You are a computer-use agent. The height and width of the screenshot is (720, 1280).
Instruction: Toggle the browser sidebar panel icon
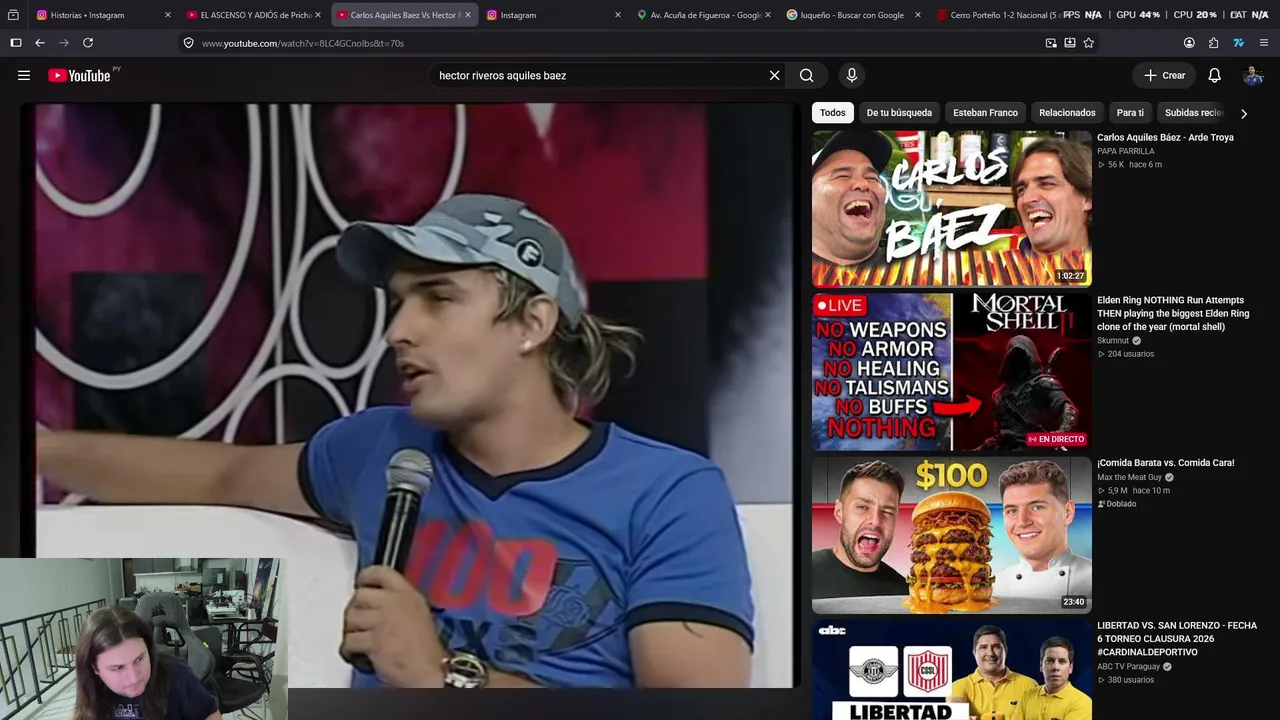click(16, 43)
